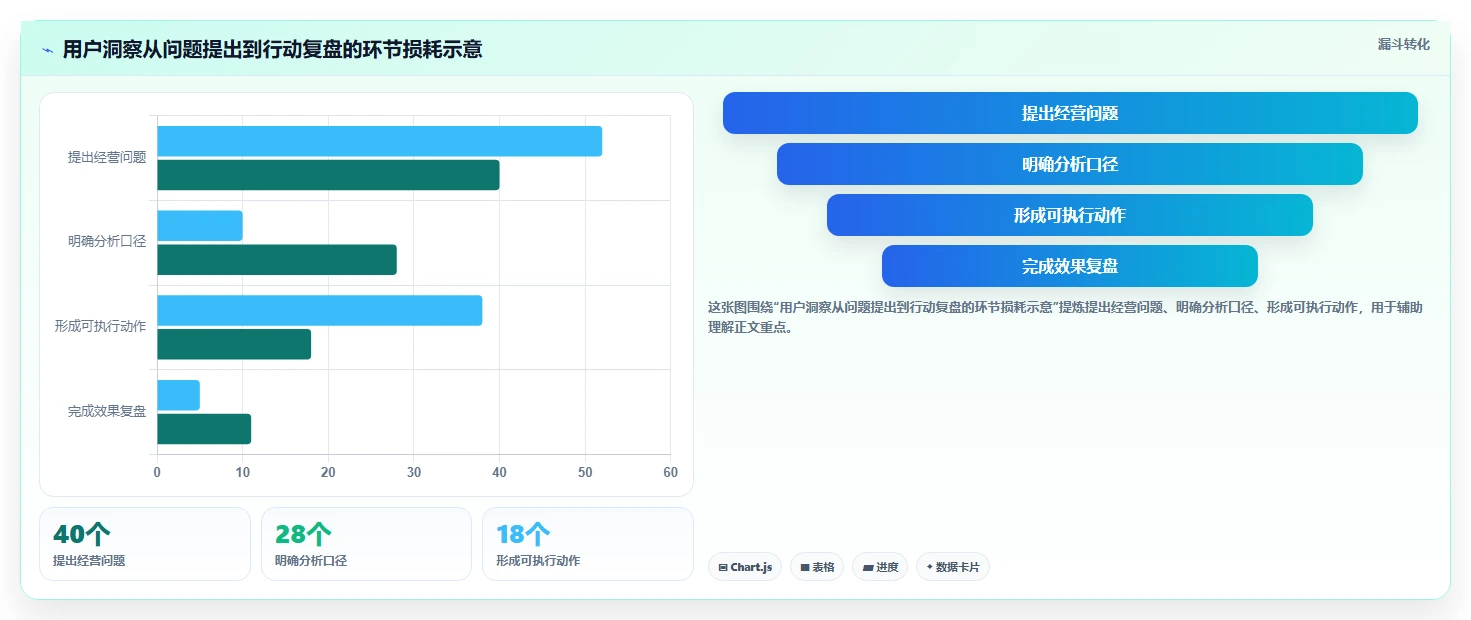Viewport: 1471px width, 620px height.
Task: Select the 形成可执行动作 funnel stage bar
Action: tap(1070, 215)
